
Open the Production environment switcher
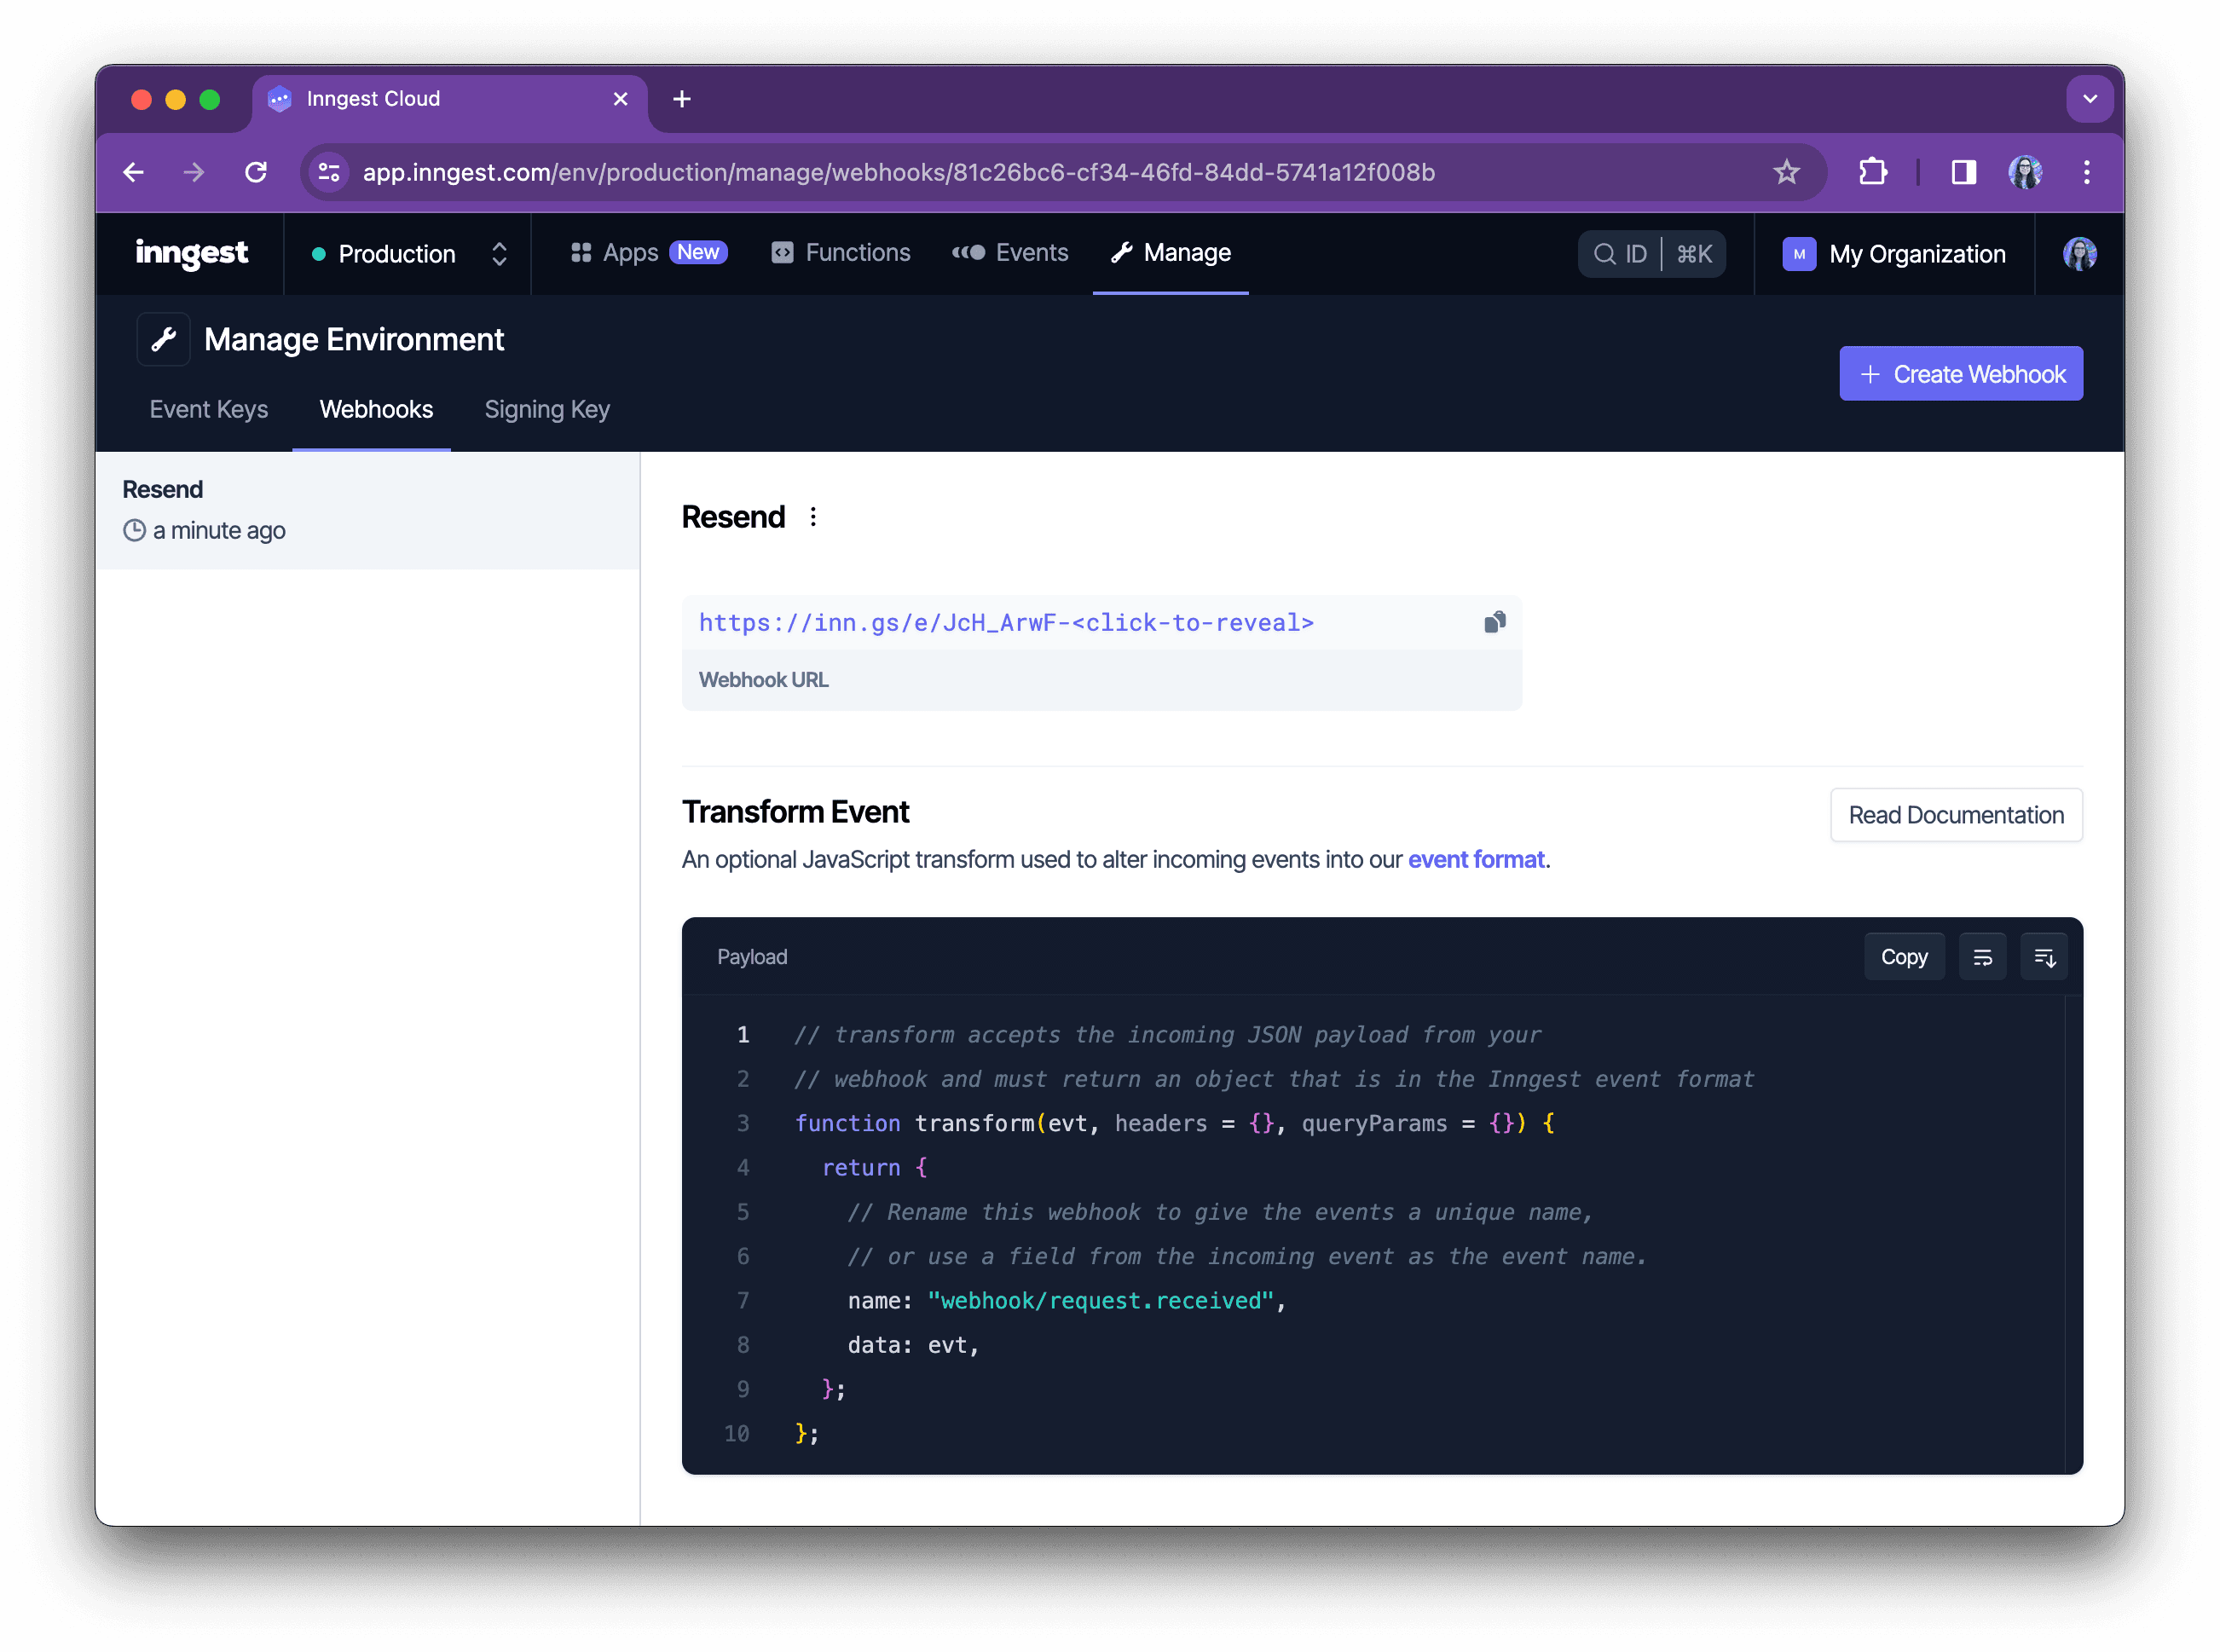pyautogui.click(x=407, y=253)
